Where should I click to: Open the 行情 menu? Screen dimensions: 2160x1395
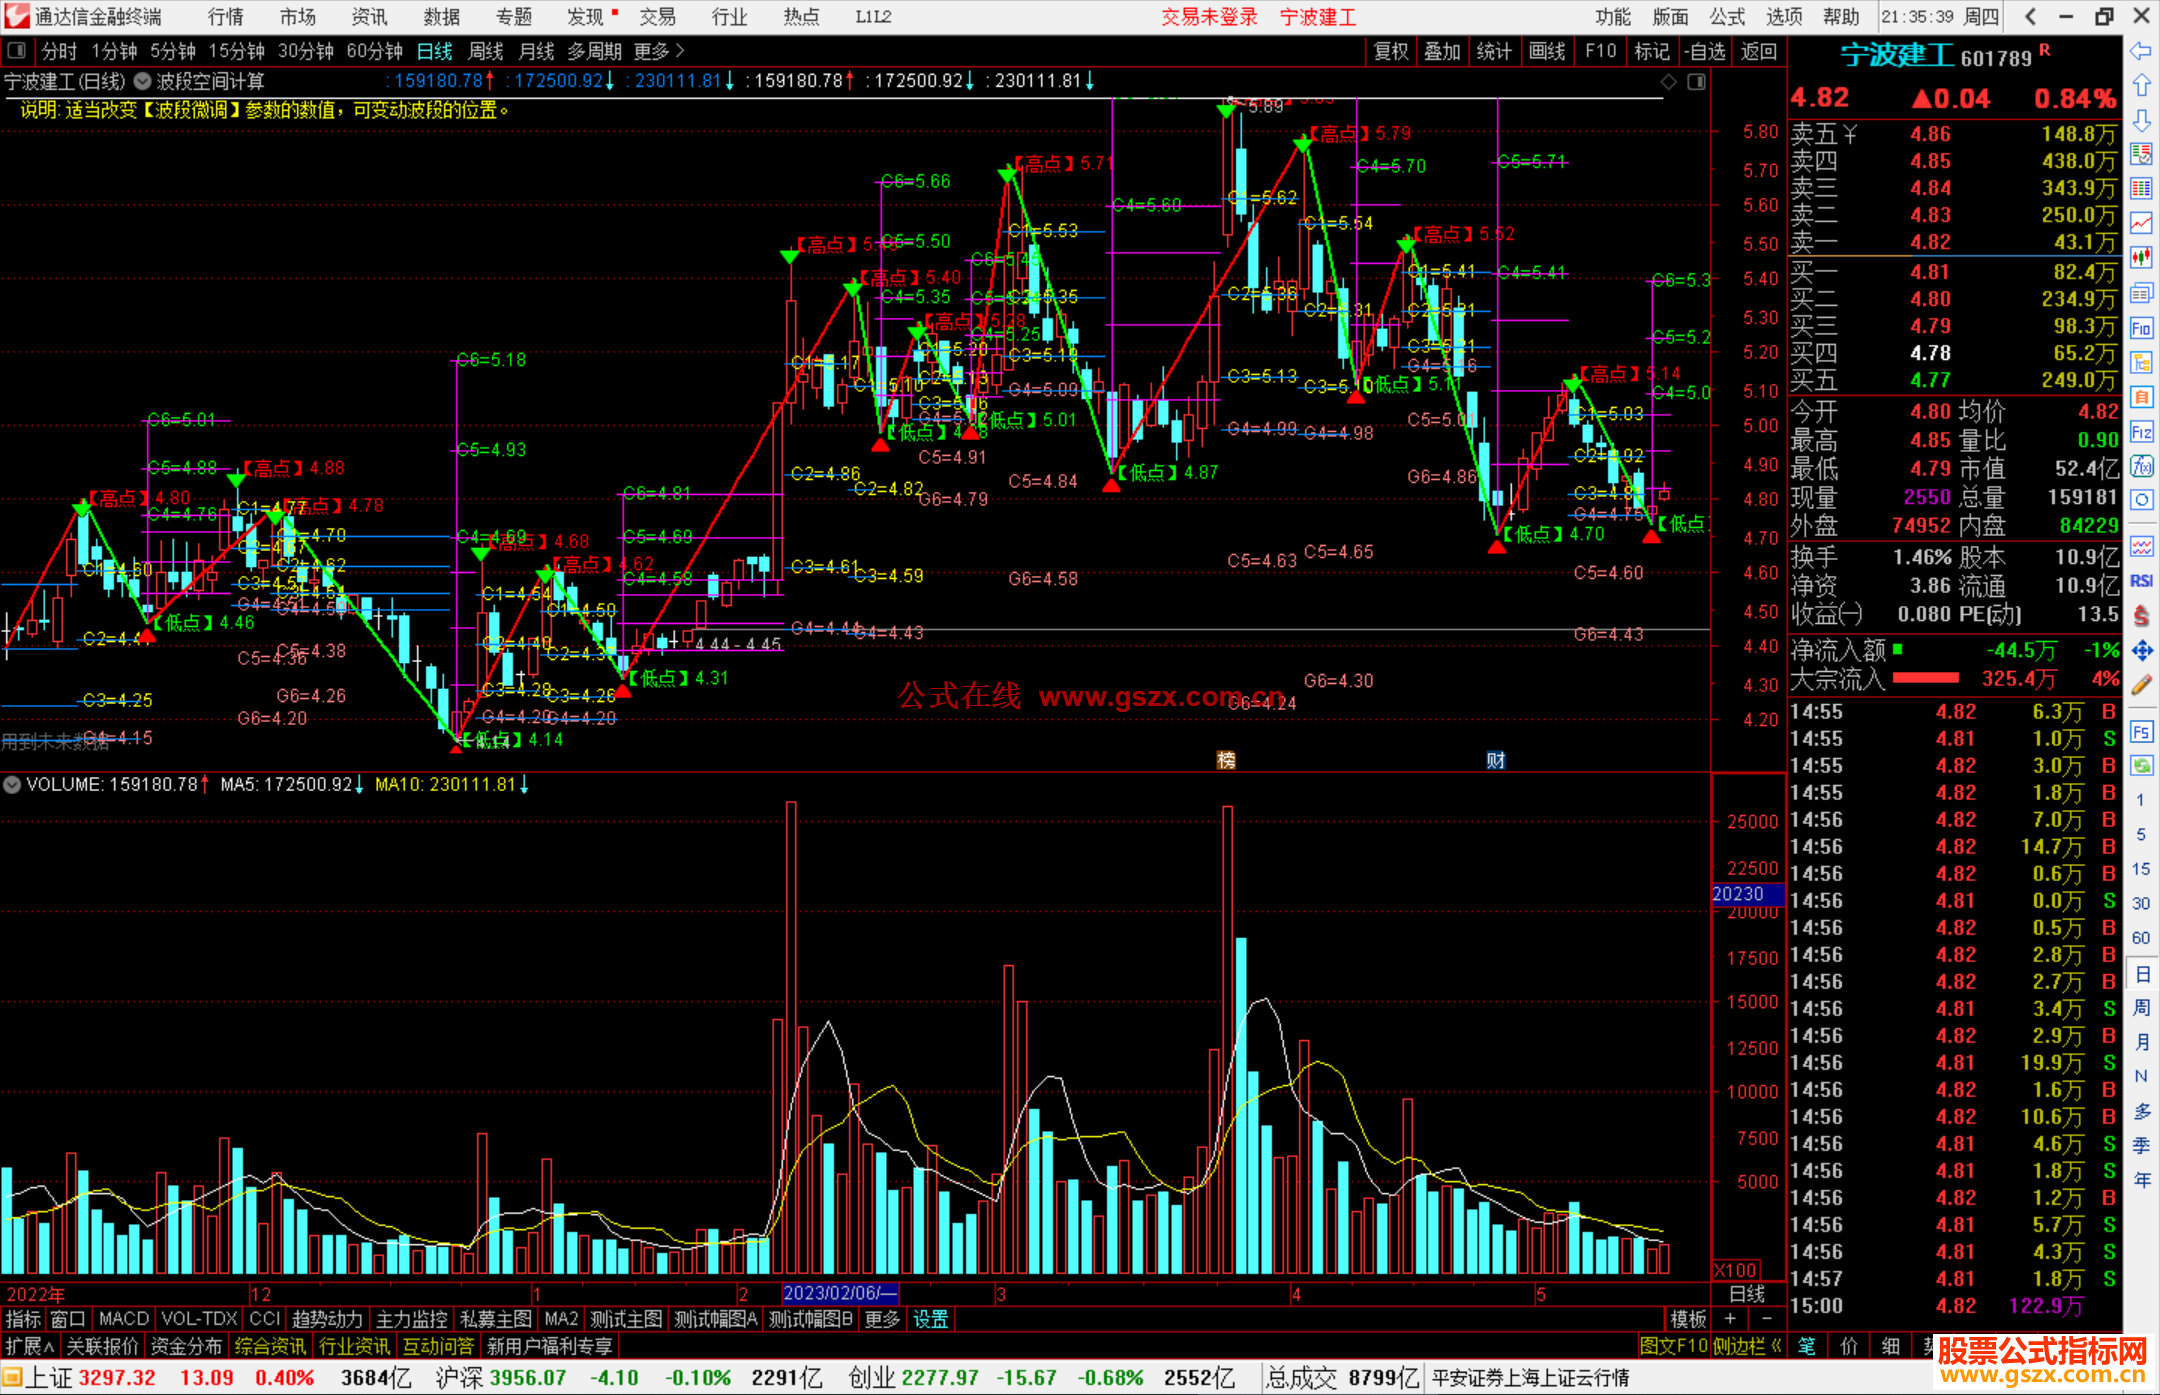pyautogui.click(x=226, y=16)
